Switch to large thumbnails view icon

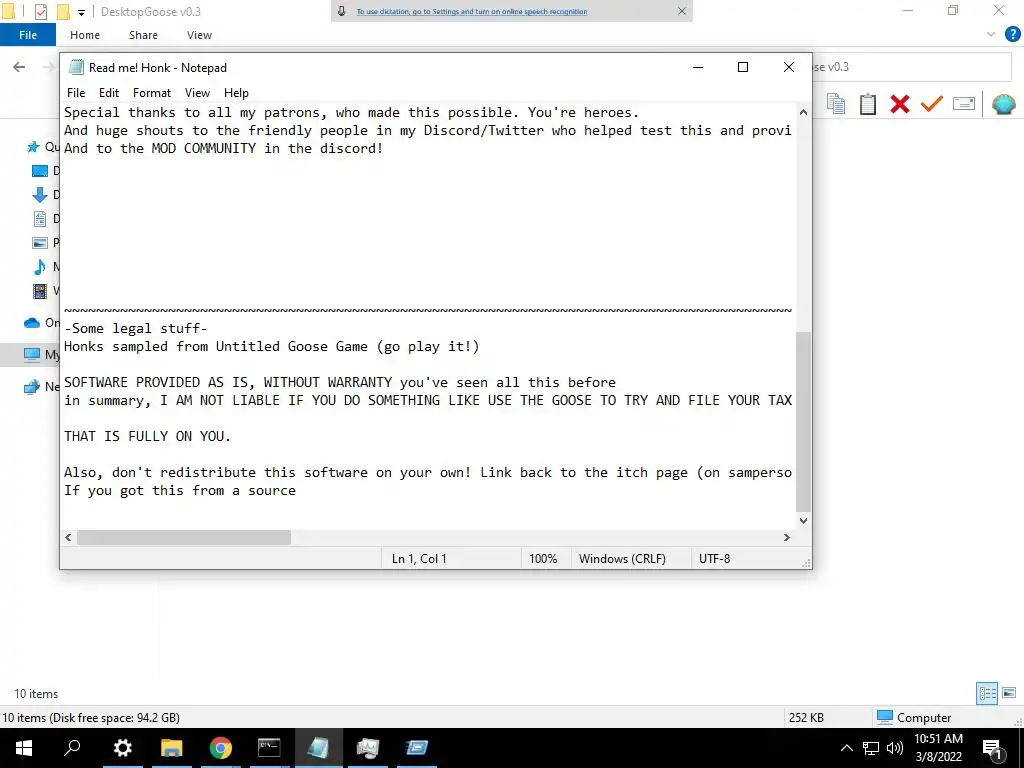pyautogui.click(x=1009, y=693)
